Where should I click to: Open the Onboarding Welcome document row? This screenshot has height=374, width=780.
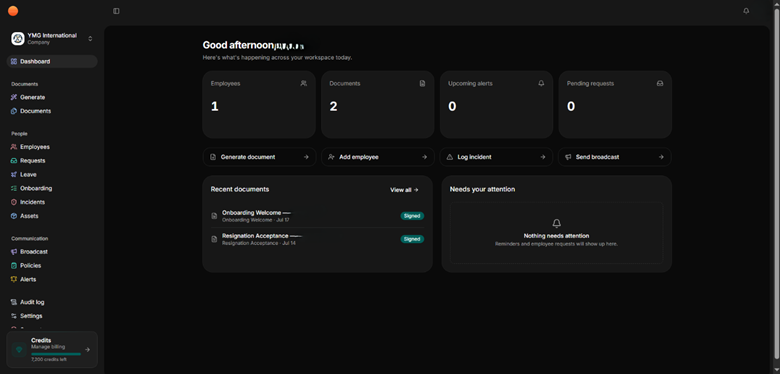[x=317, y=216]
